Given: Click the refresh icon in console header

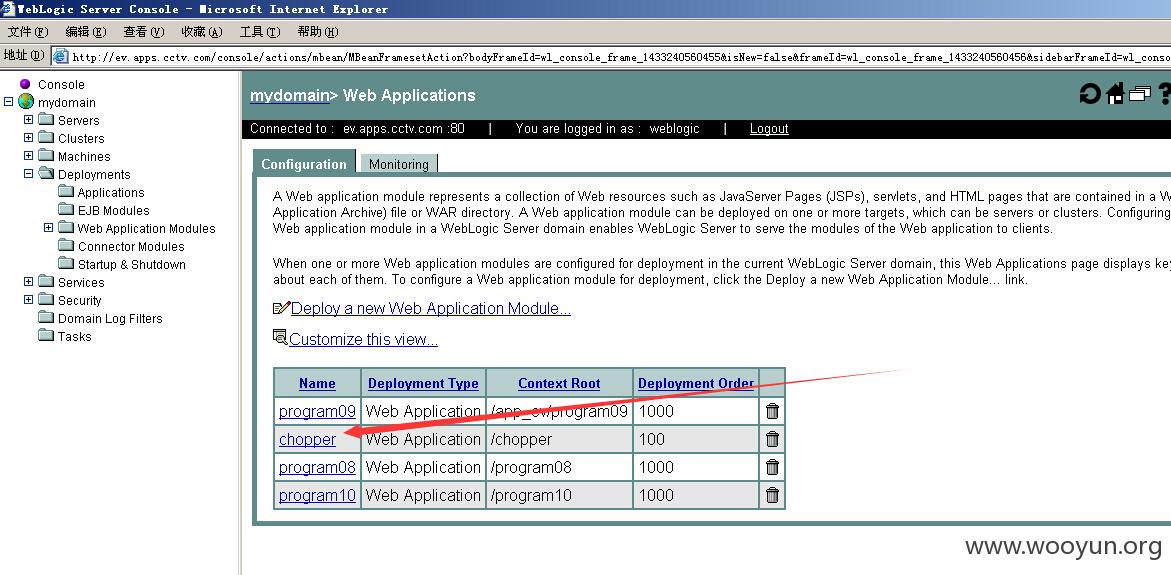Looking at the screenshot, I should (1090, 94).
